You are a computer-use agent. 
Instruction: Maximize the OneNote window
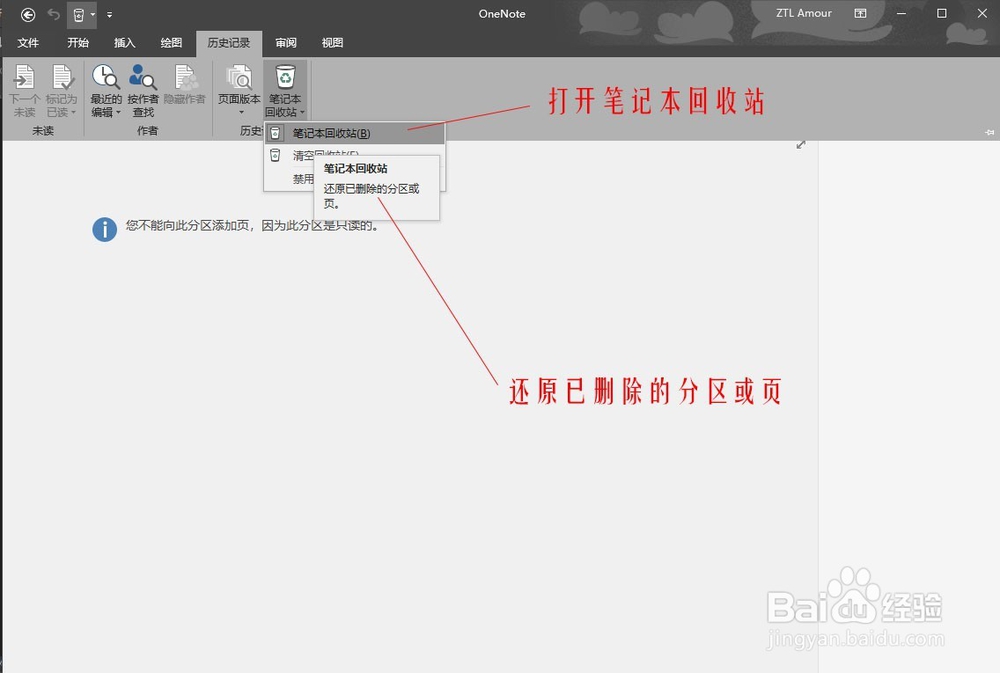[x=941, y=13]
